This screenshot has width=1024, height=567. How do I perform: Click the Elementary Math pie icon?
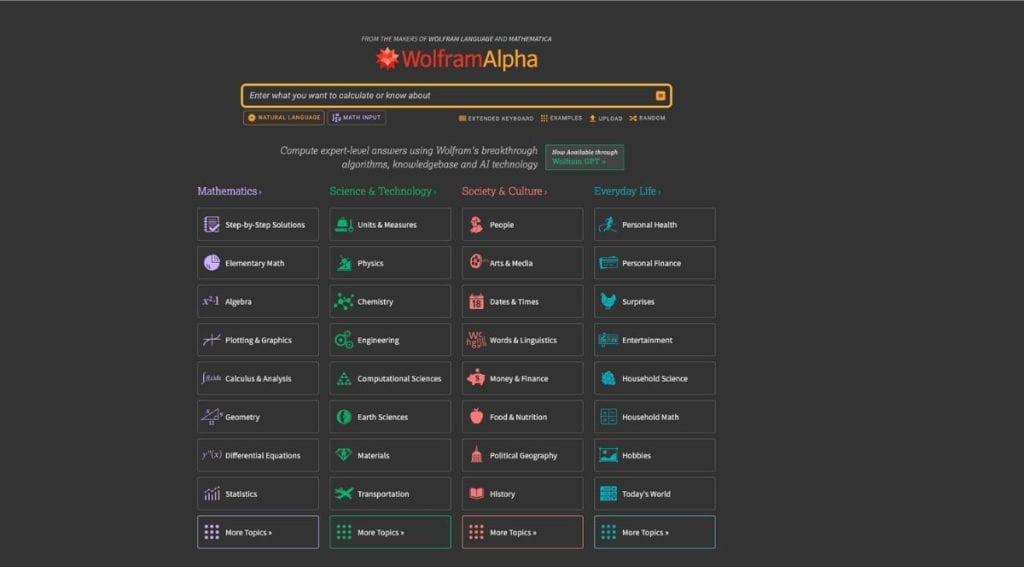point(212,263)
